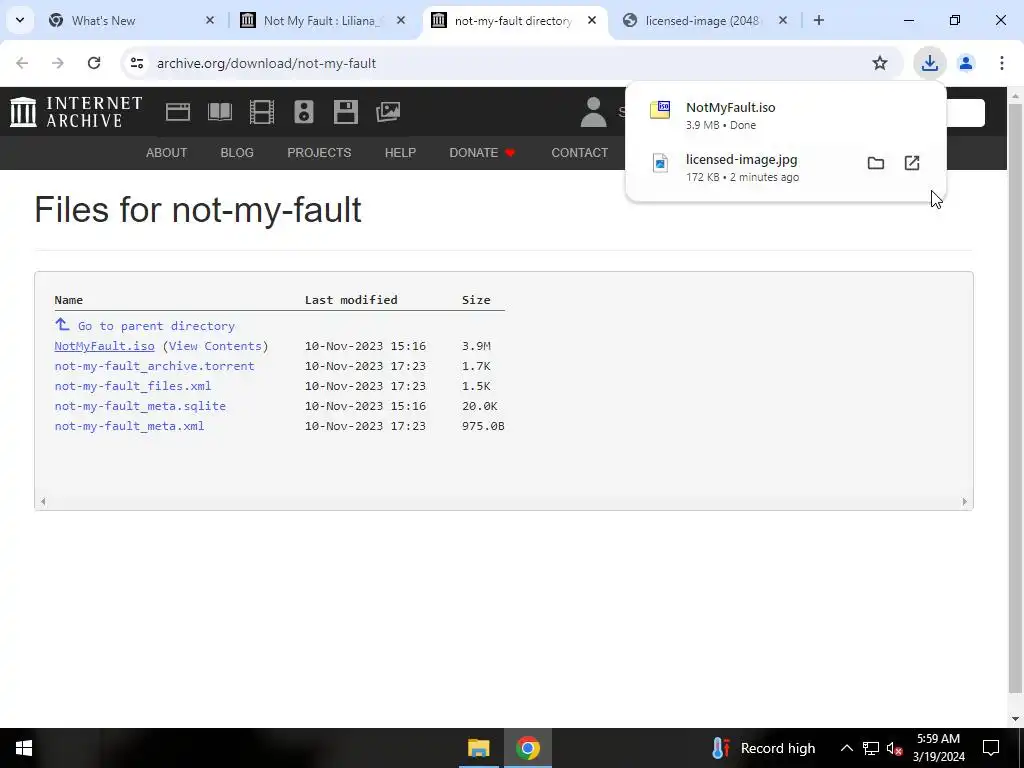Screen dimensions: 1024x768
Task: Reload the current page
Action: tap(94, 63)
